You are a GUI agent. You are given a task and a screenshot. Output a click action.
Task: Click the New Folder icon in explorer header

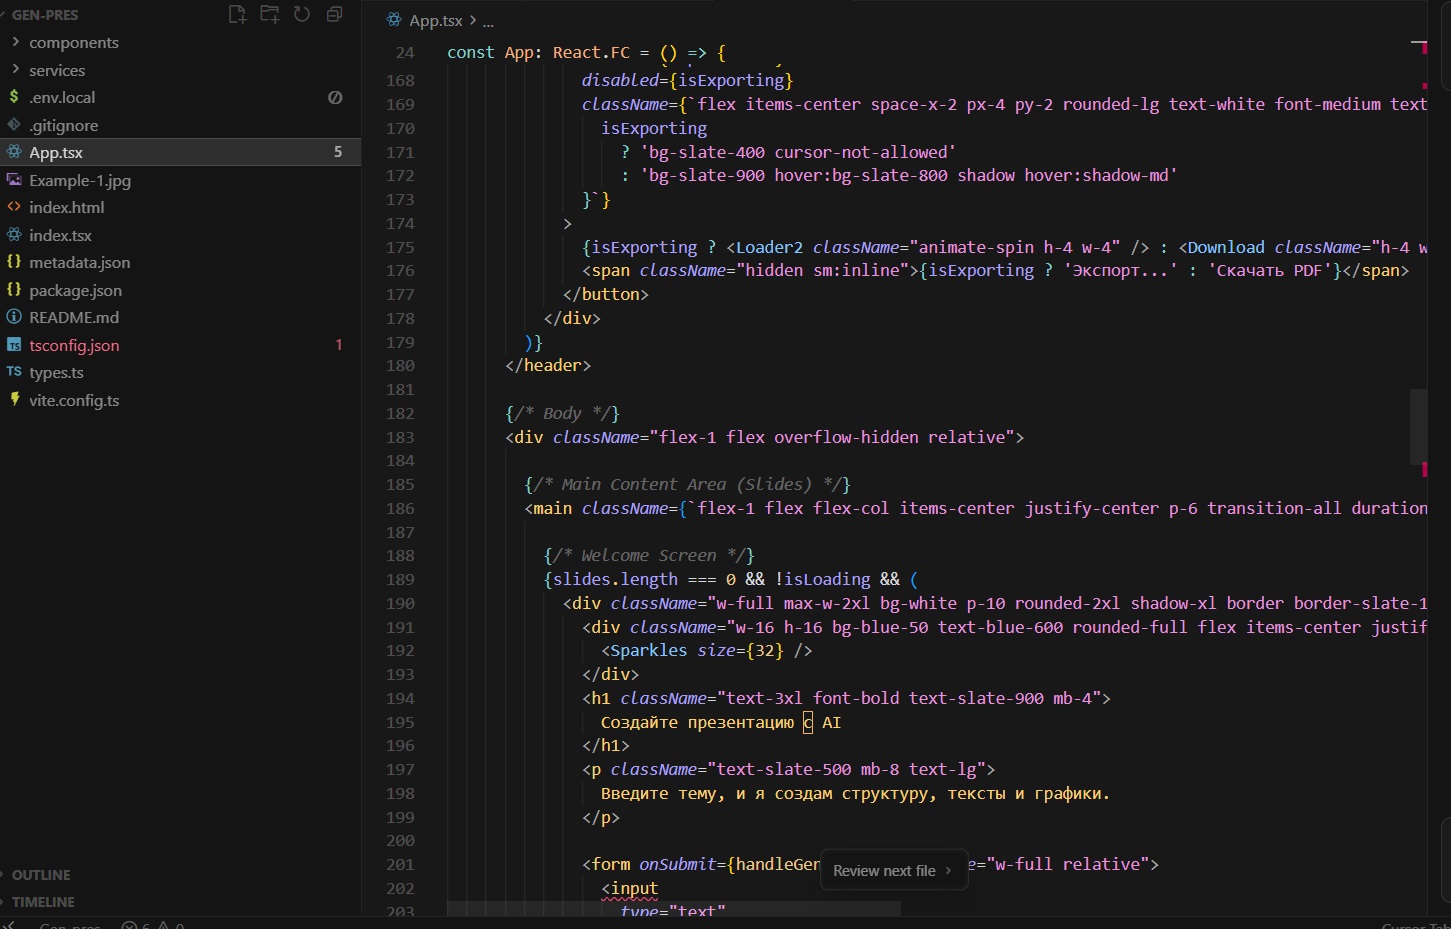(269, 14)
